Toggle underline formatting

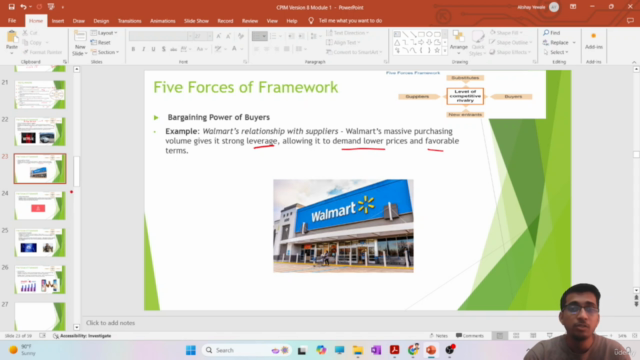(153, 49)
